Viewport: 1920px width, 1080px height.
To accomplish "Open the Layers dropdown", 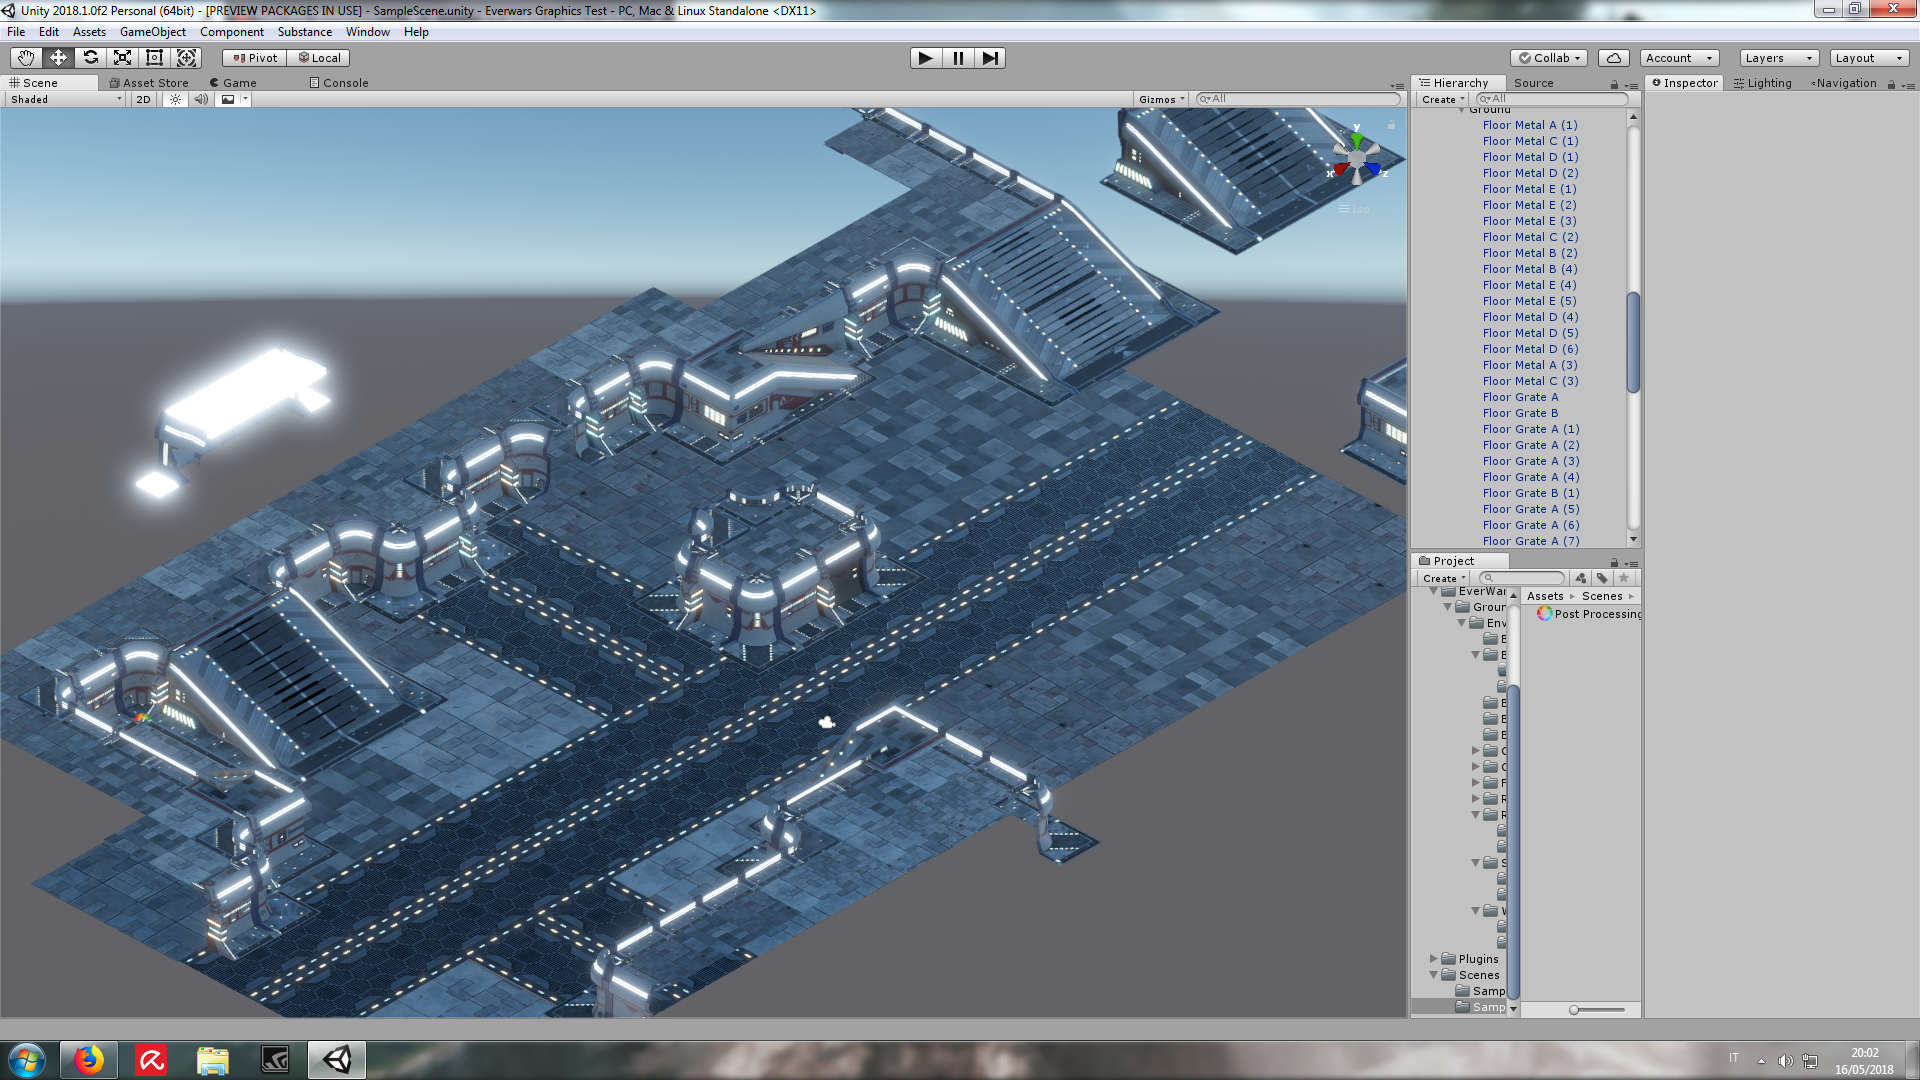I will (1778, 58).
